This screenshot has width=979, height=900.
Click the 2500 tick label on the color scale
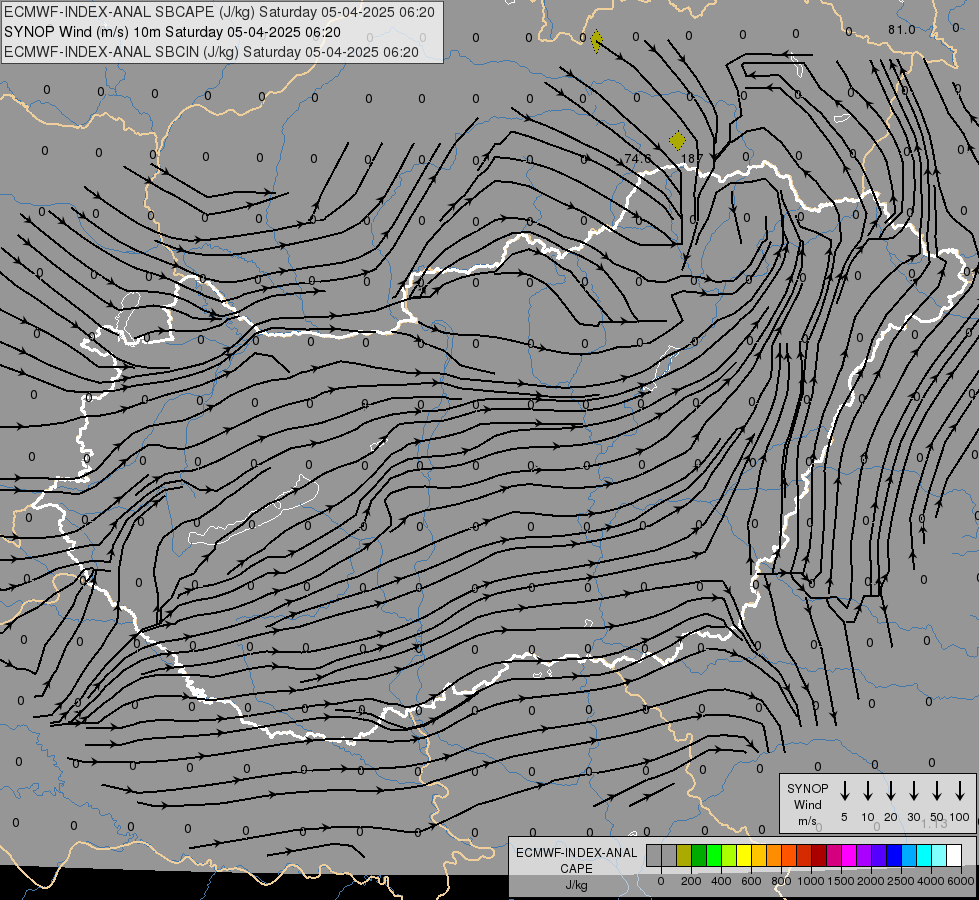[x=900, y=881]
